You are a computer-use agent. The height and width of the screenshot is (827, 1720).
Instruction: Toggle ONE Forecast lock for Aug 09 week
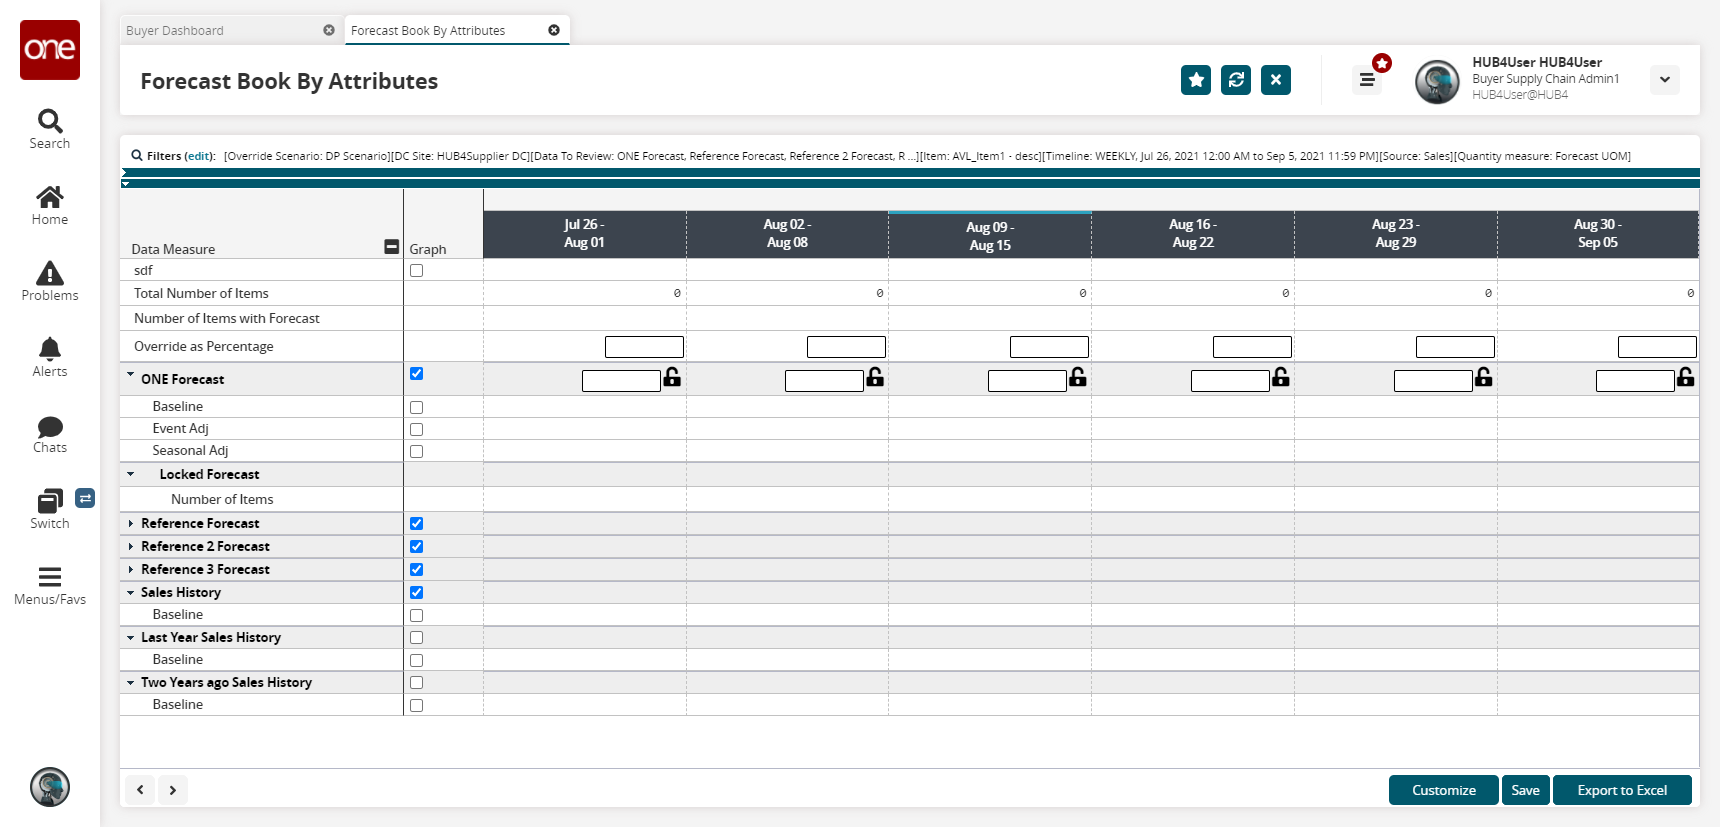(x=1078, y=377)
